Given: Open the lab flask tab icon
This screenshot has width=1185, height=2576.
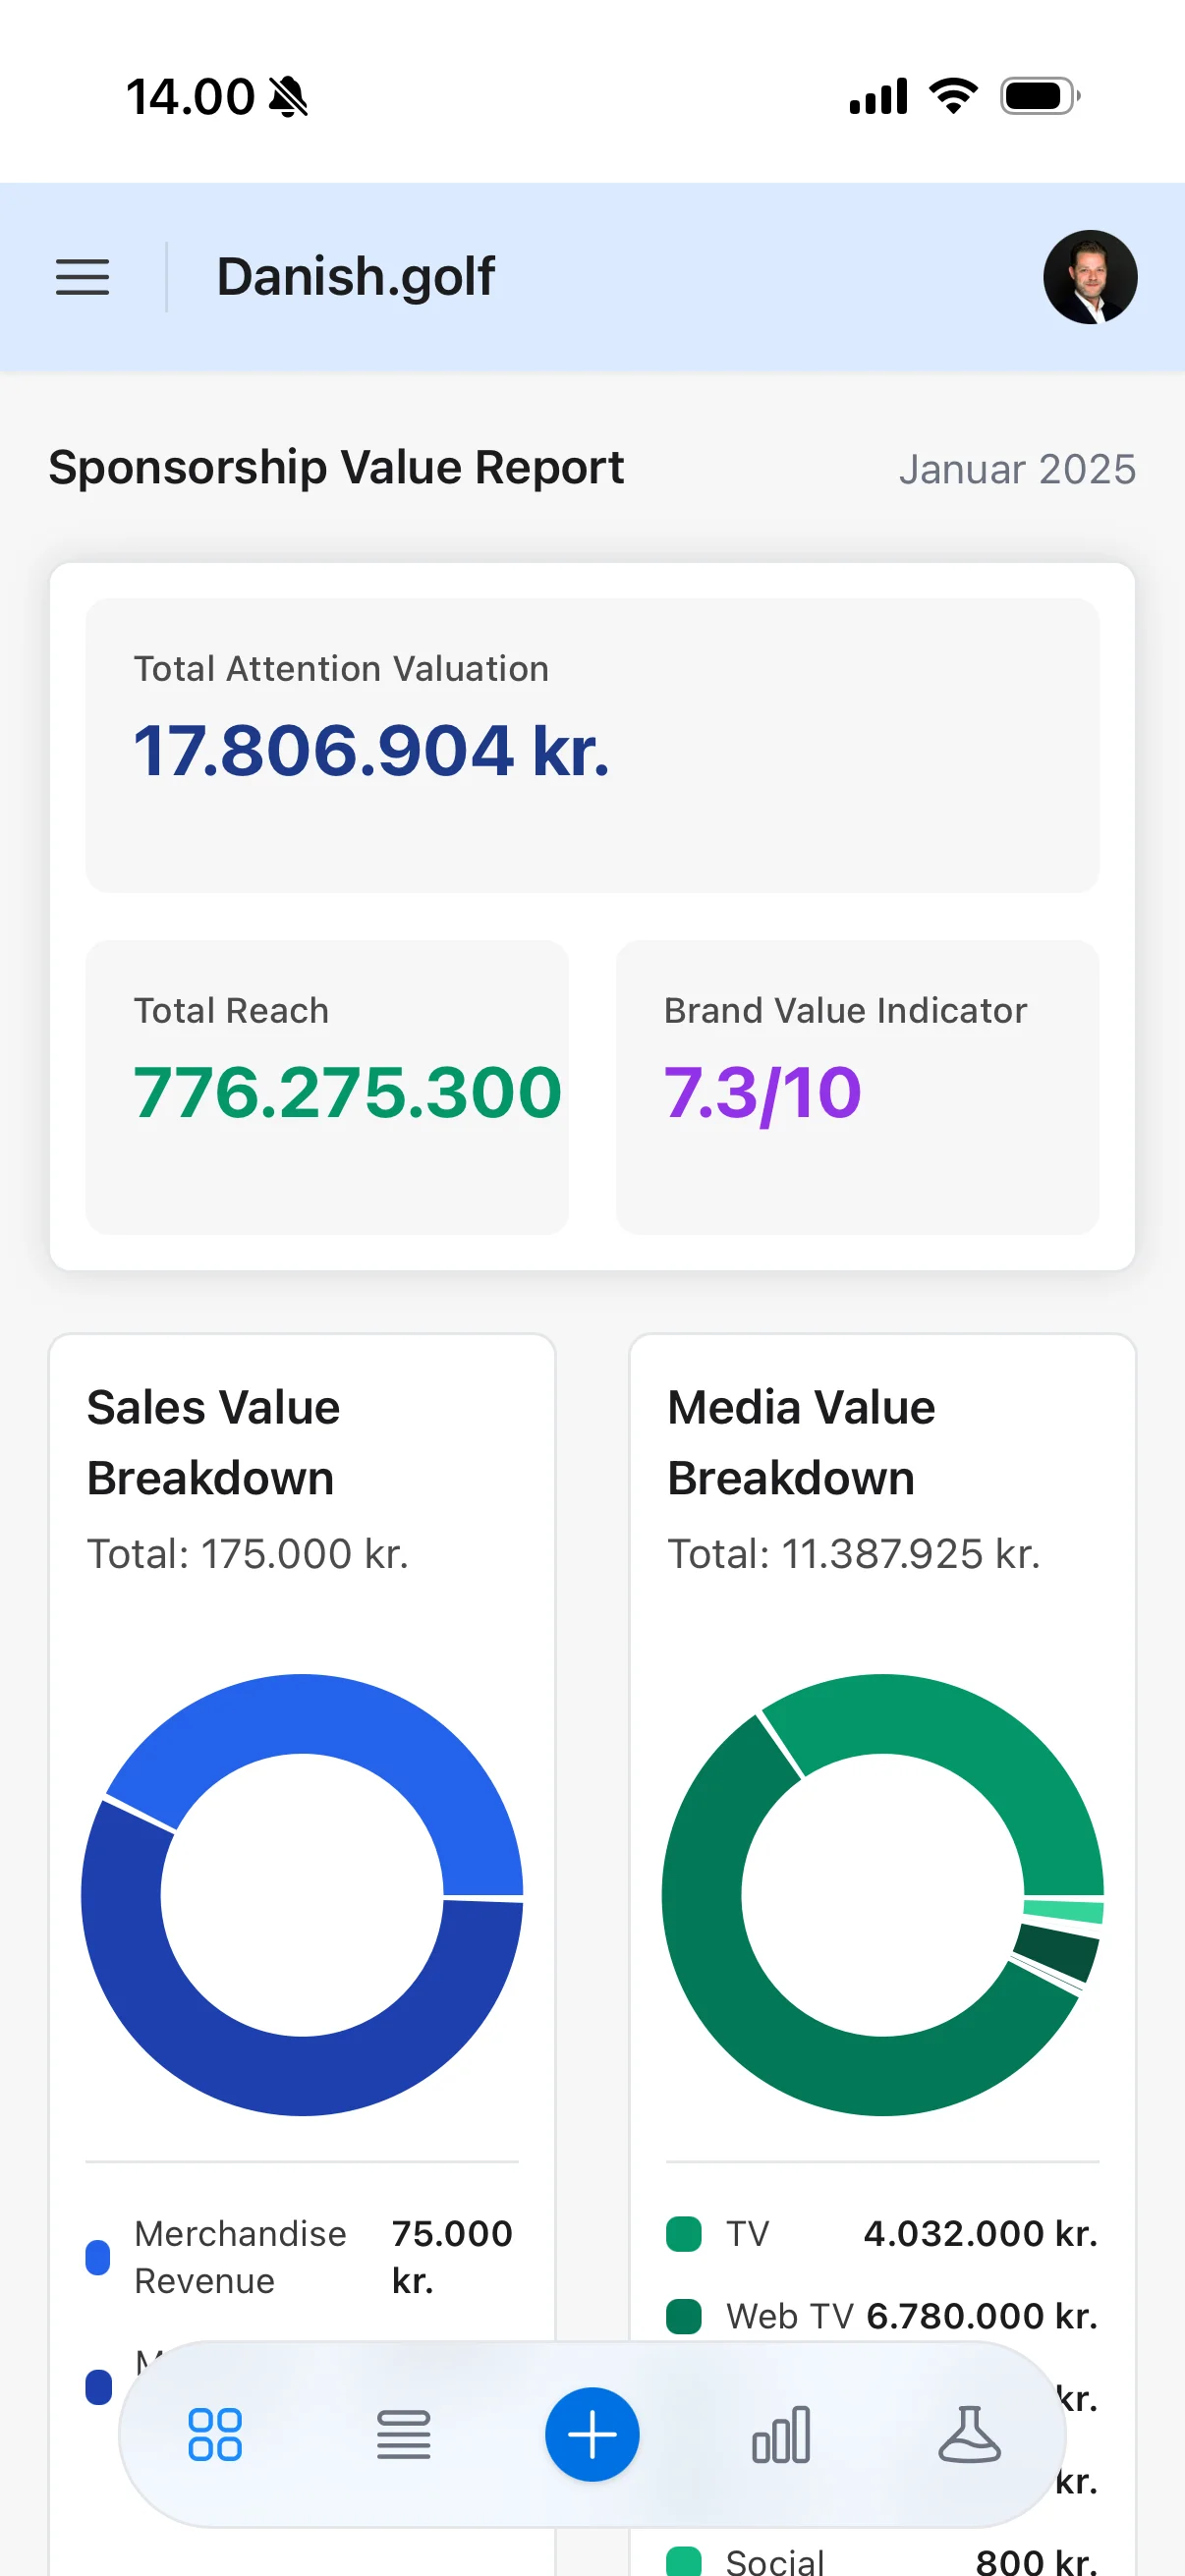Looking at the screenshot, I should [969, 2434].
